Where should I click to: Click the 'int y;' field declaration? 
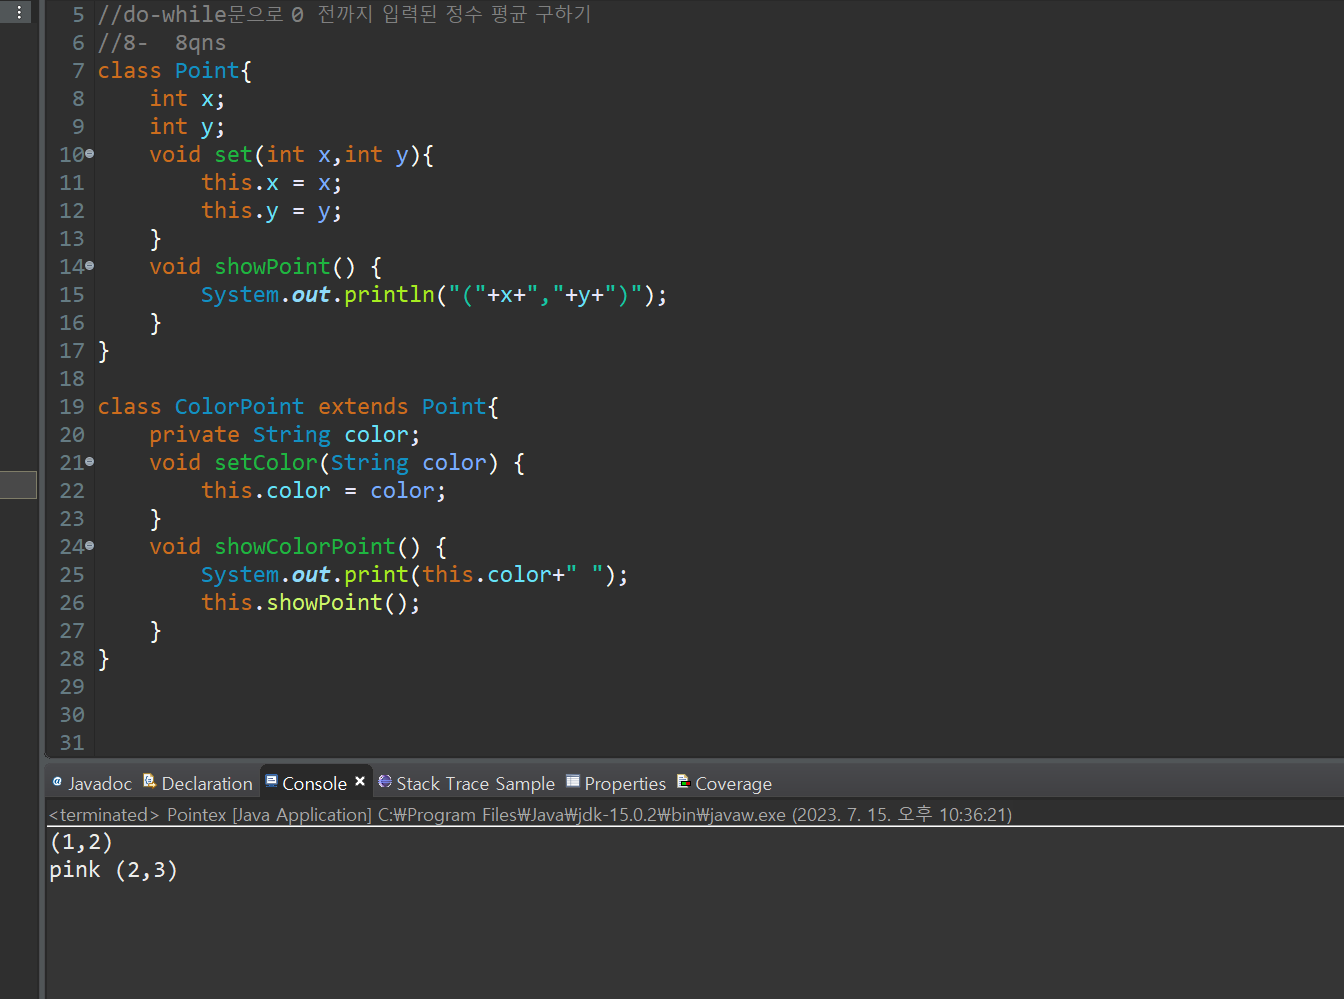coord(187,127)
